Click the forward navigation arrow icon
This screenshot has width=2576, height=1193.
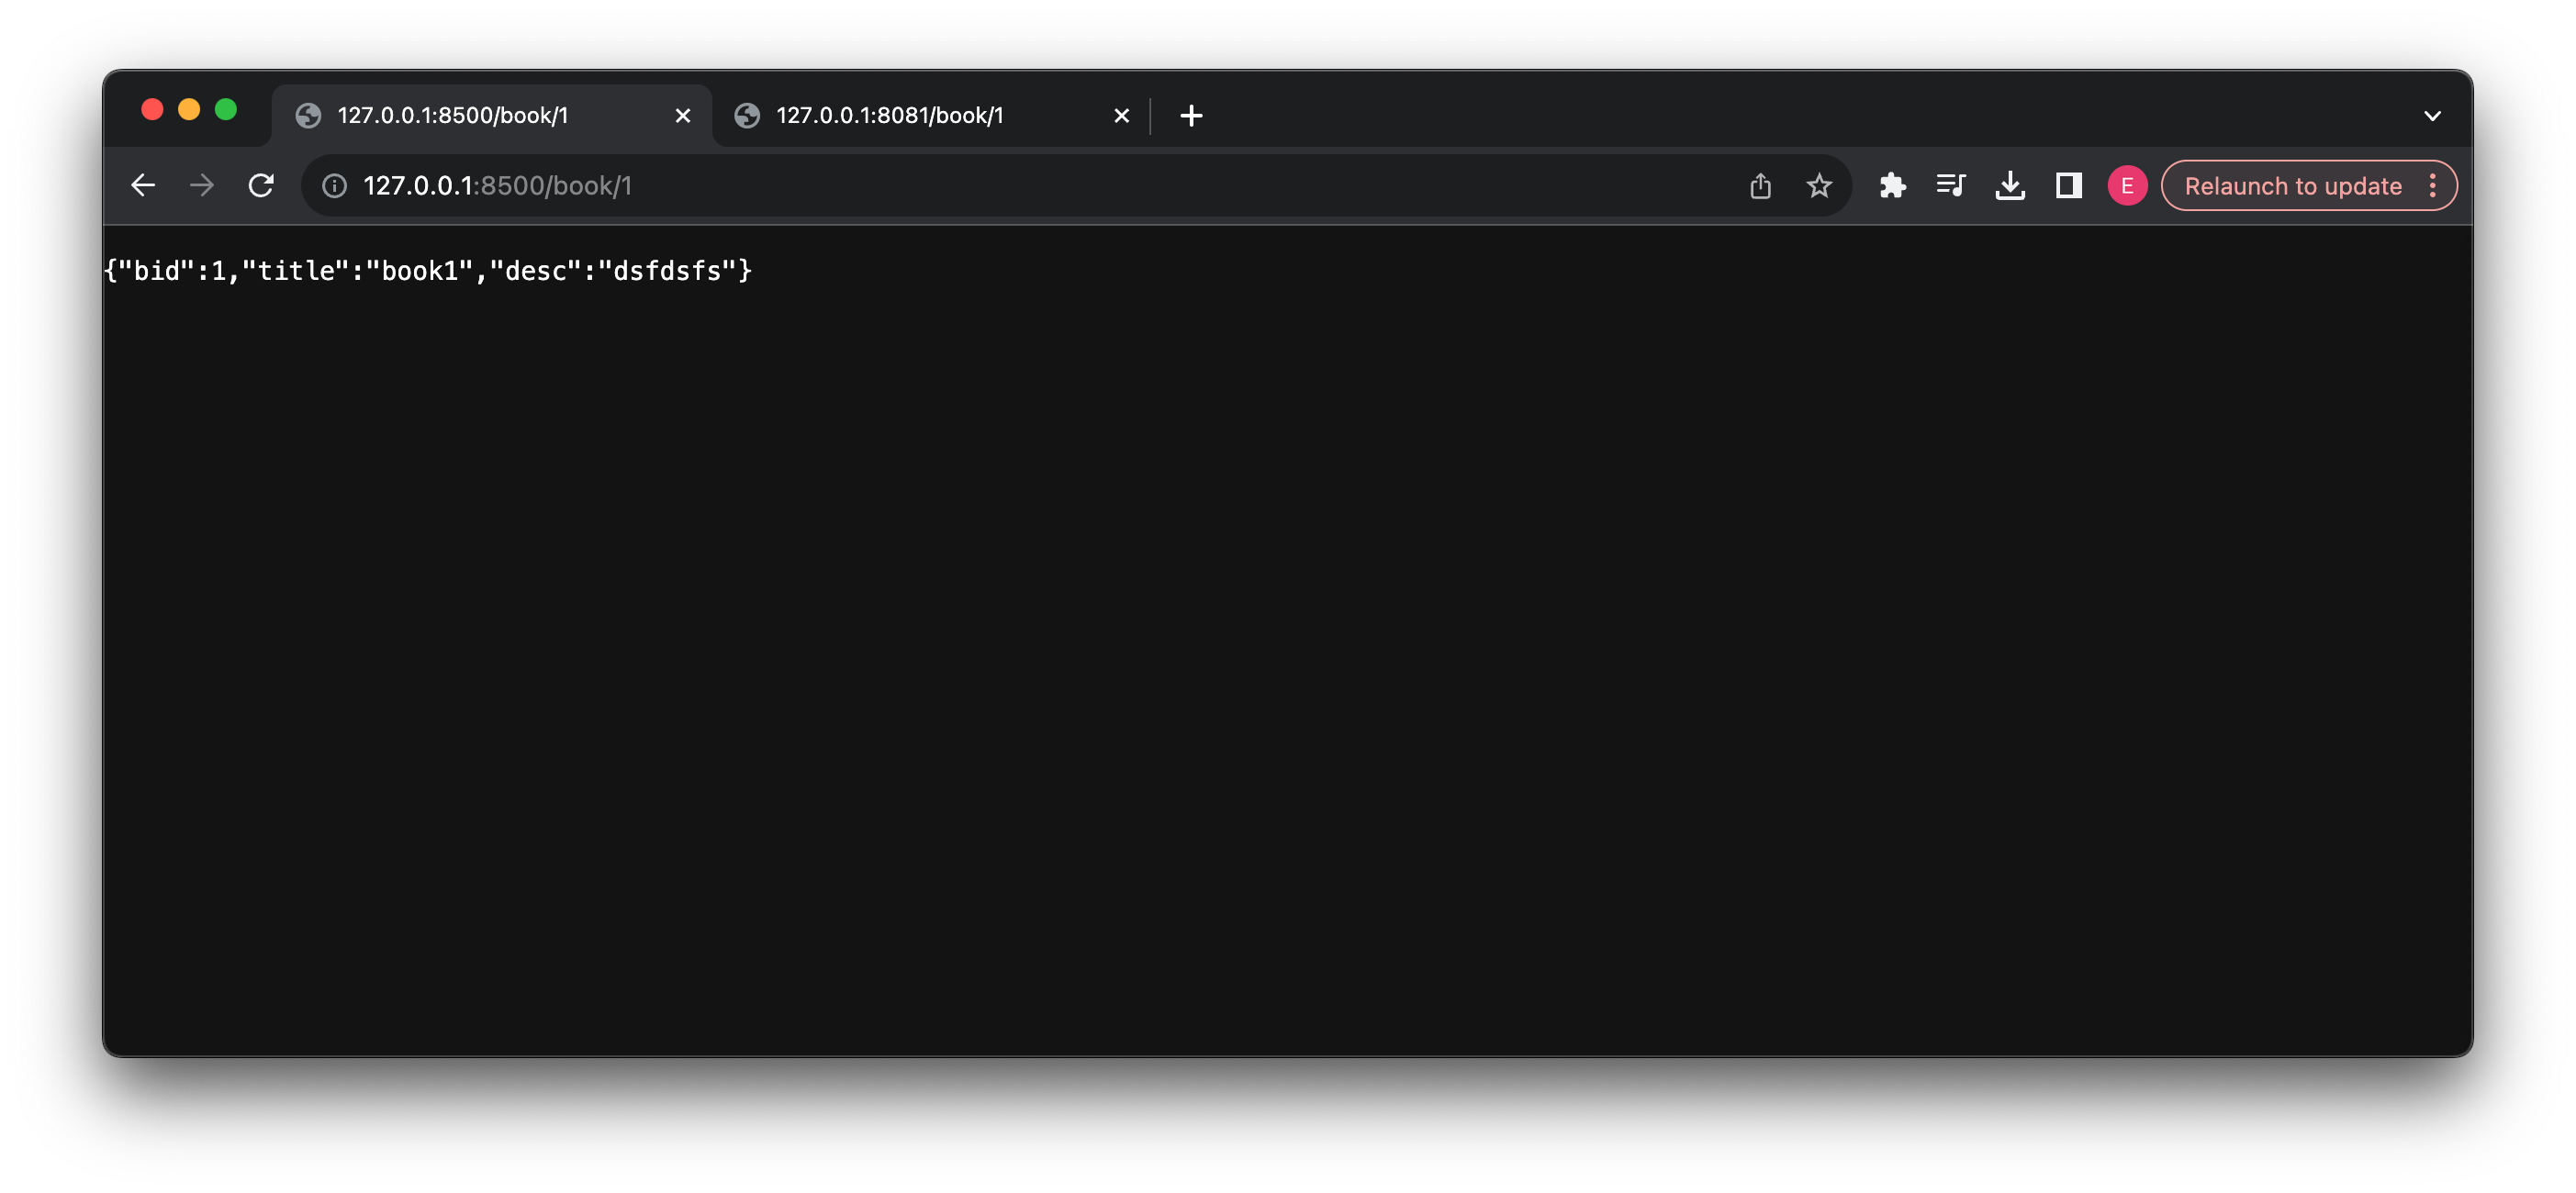(x=200, y=185)
